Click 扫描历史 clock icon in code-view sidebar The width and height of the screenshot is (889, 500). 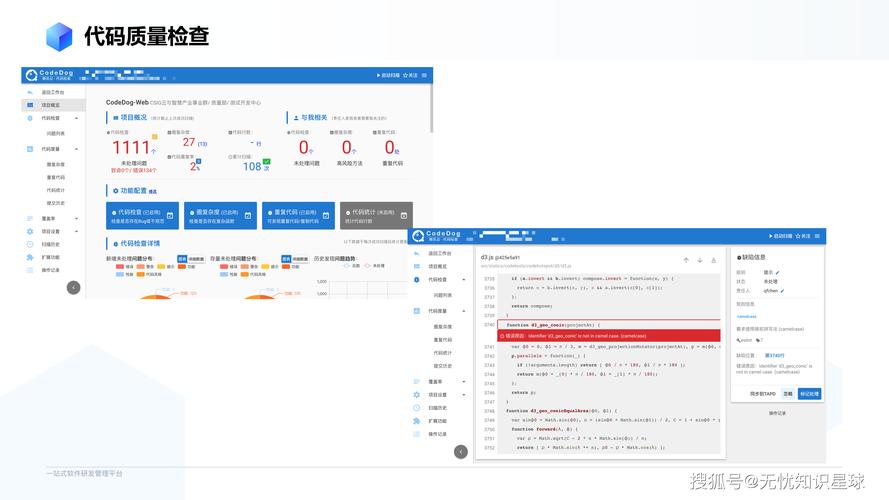[417, 408]
